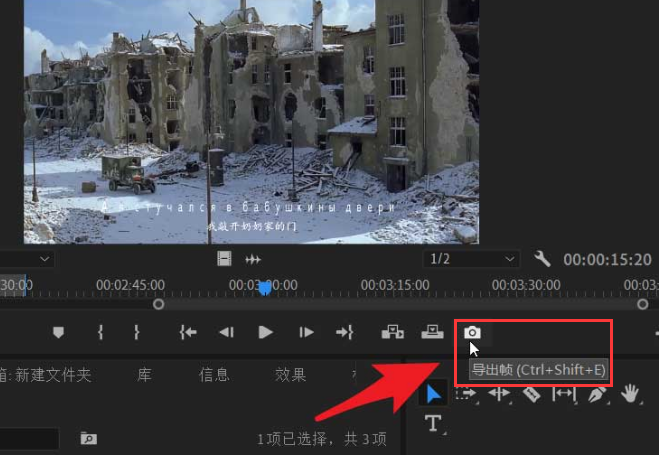659x455 pixels.
Task: Click the 00:00:15:20 duration timecode
Action: click(x=607, y=260)
